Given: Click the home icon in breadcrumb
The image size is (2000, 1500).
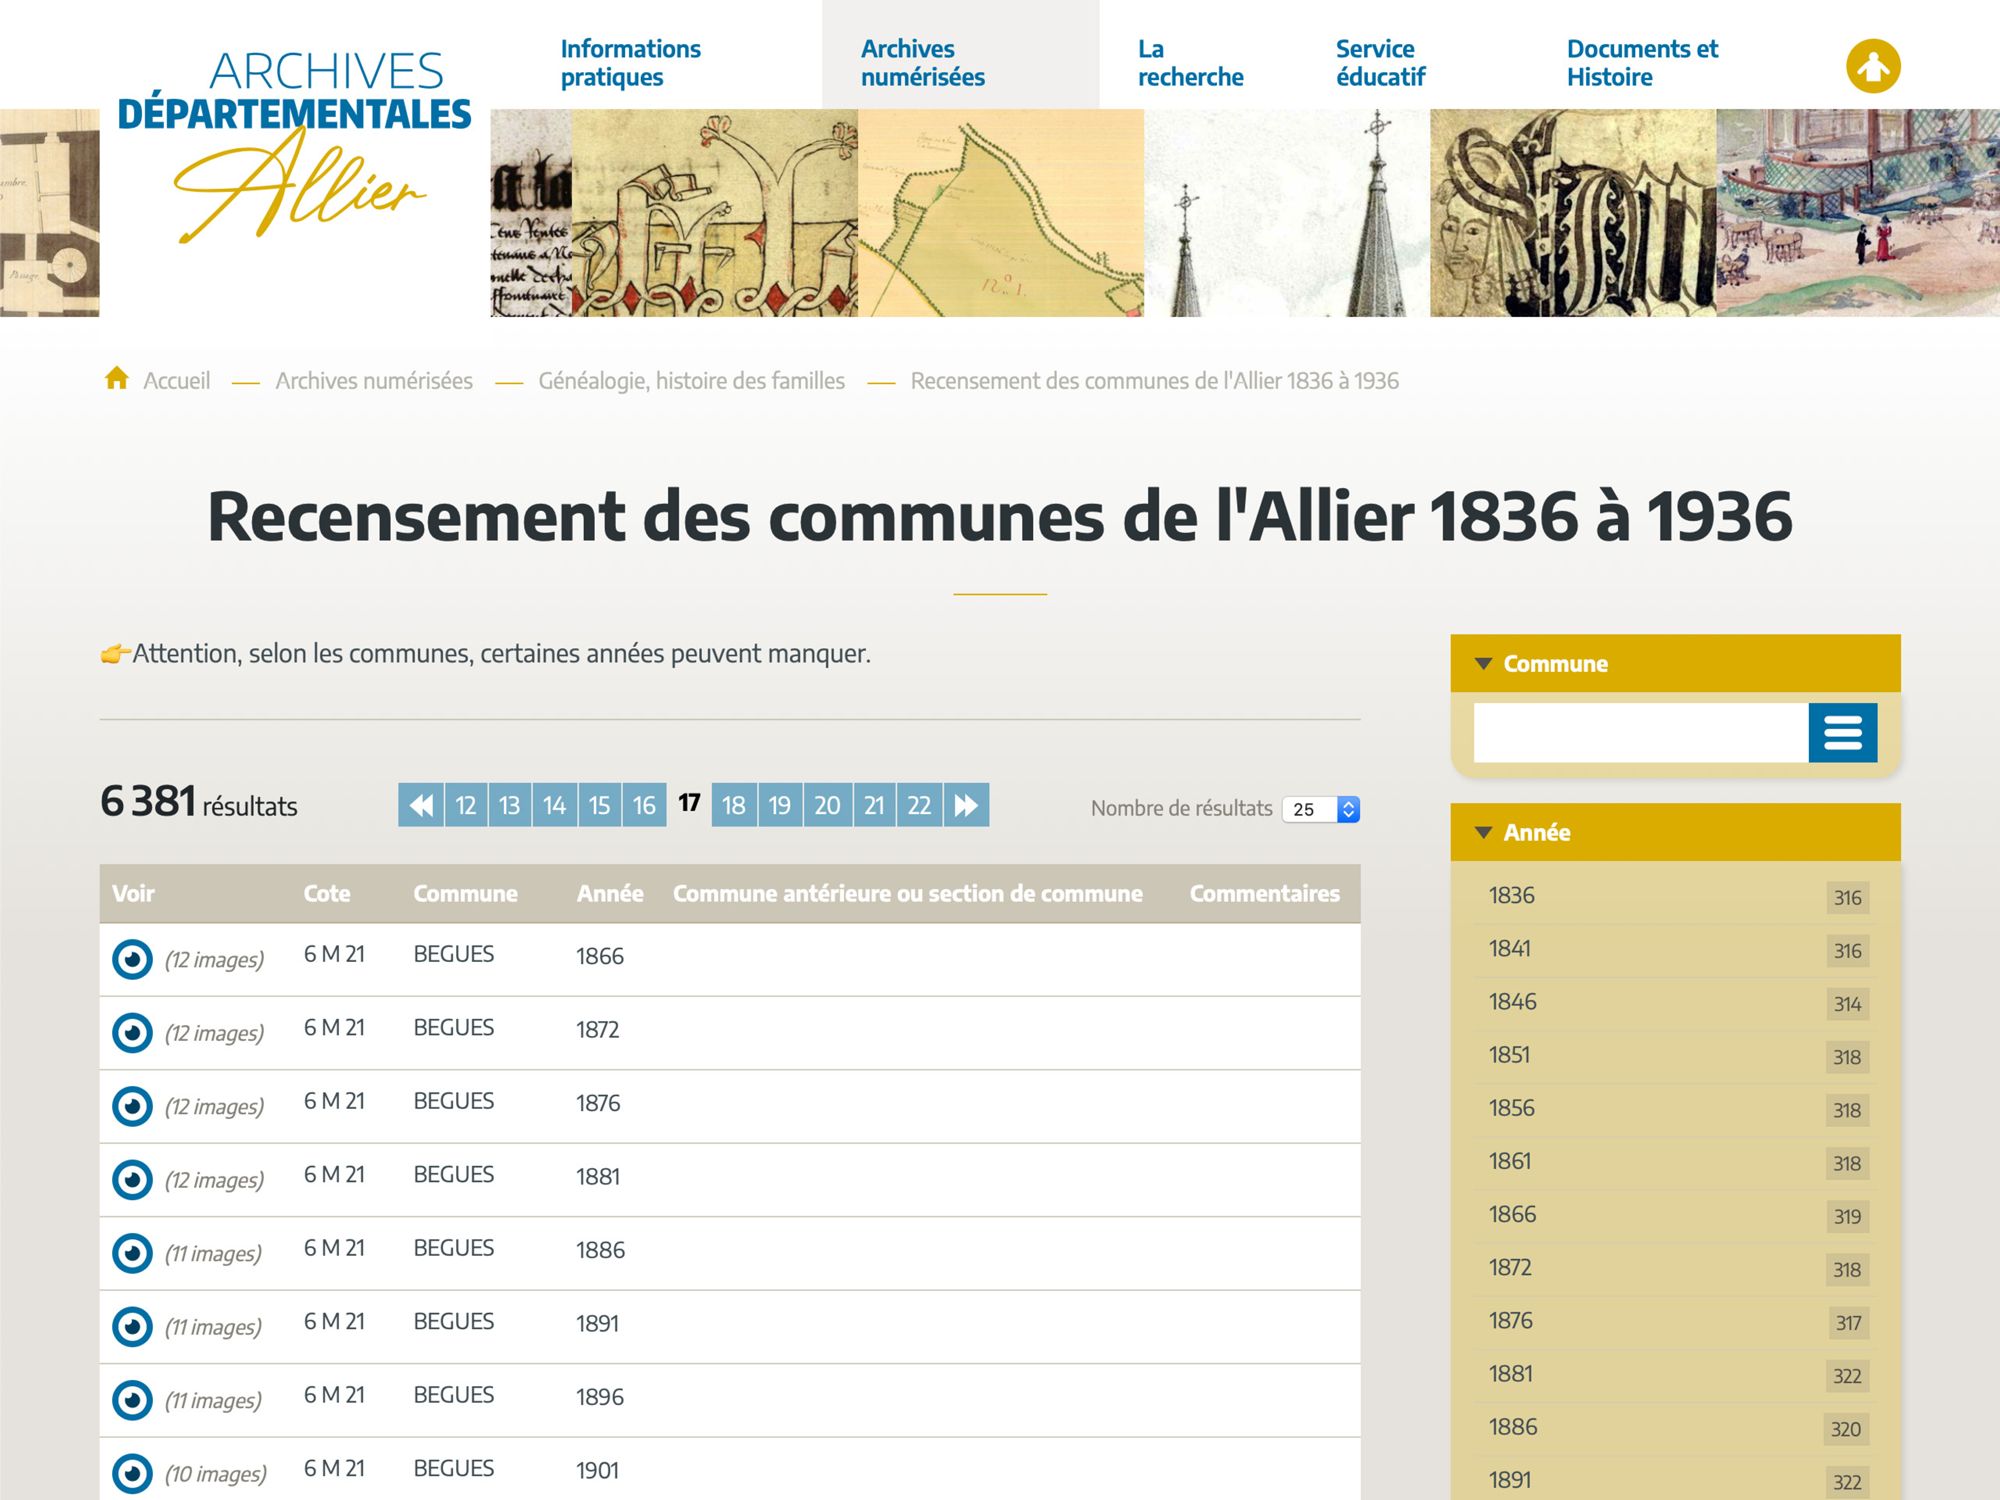Looking at the screenshot, I should point(117,379).
